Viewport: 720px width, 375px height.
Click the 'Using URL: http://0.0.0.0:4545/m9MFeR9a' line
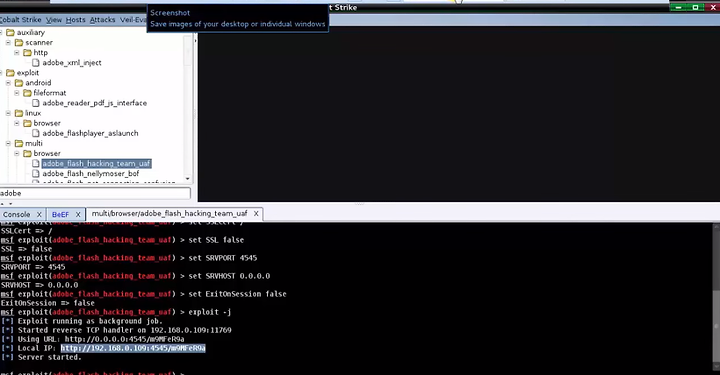93,339
